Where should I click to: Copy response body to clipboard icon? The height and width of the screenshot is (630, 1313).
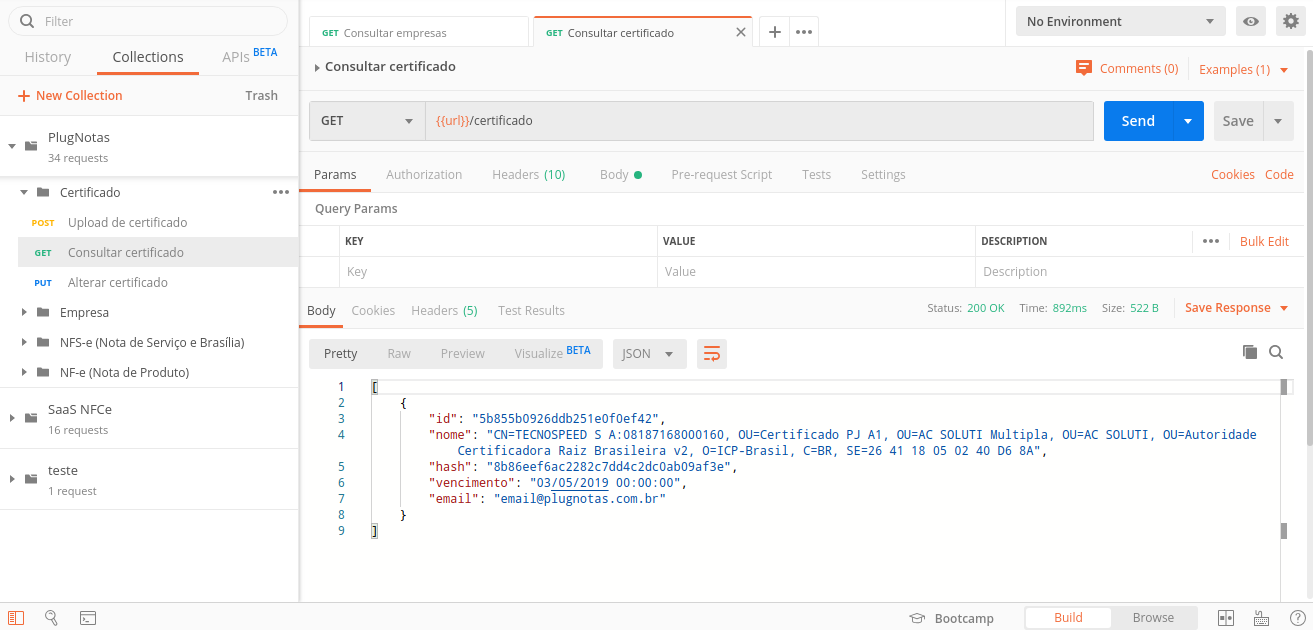coord(1249,352)
